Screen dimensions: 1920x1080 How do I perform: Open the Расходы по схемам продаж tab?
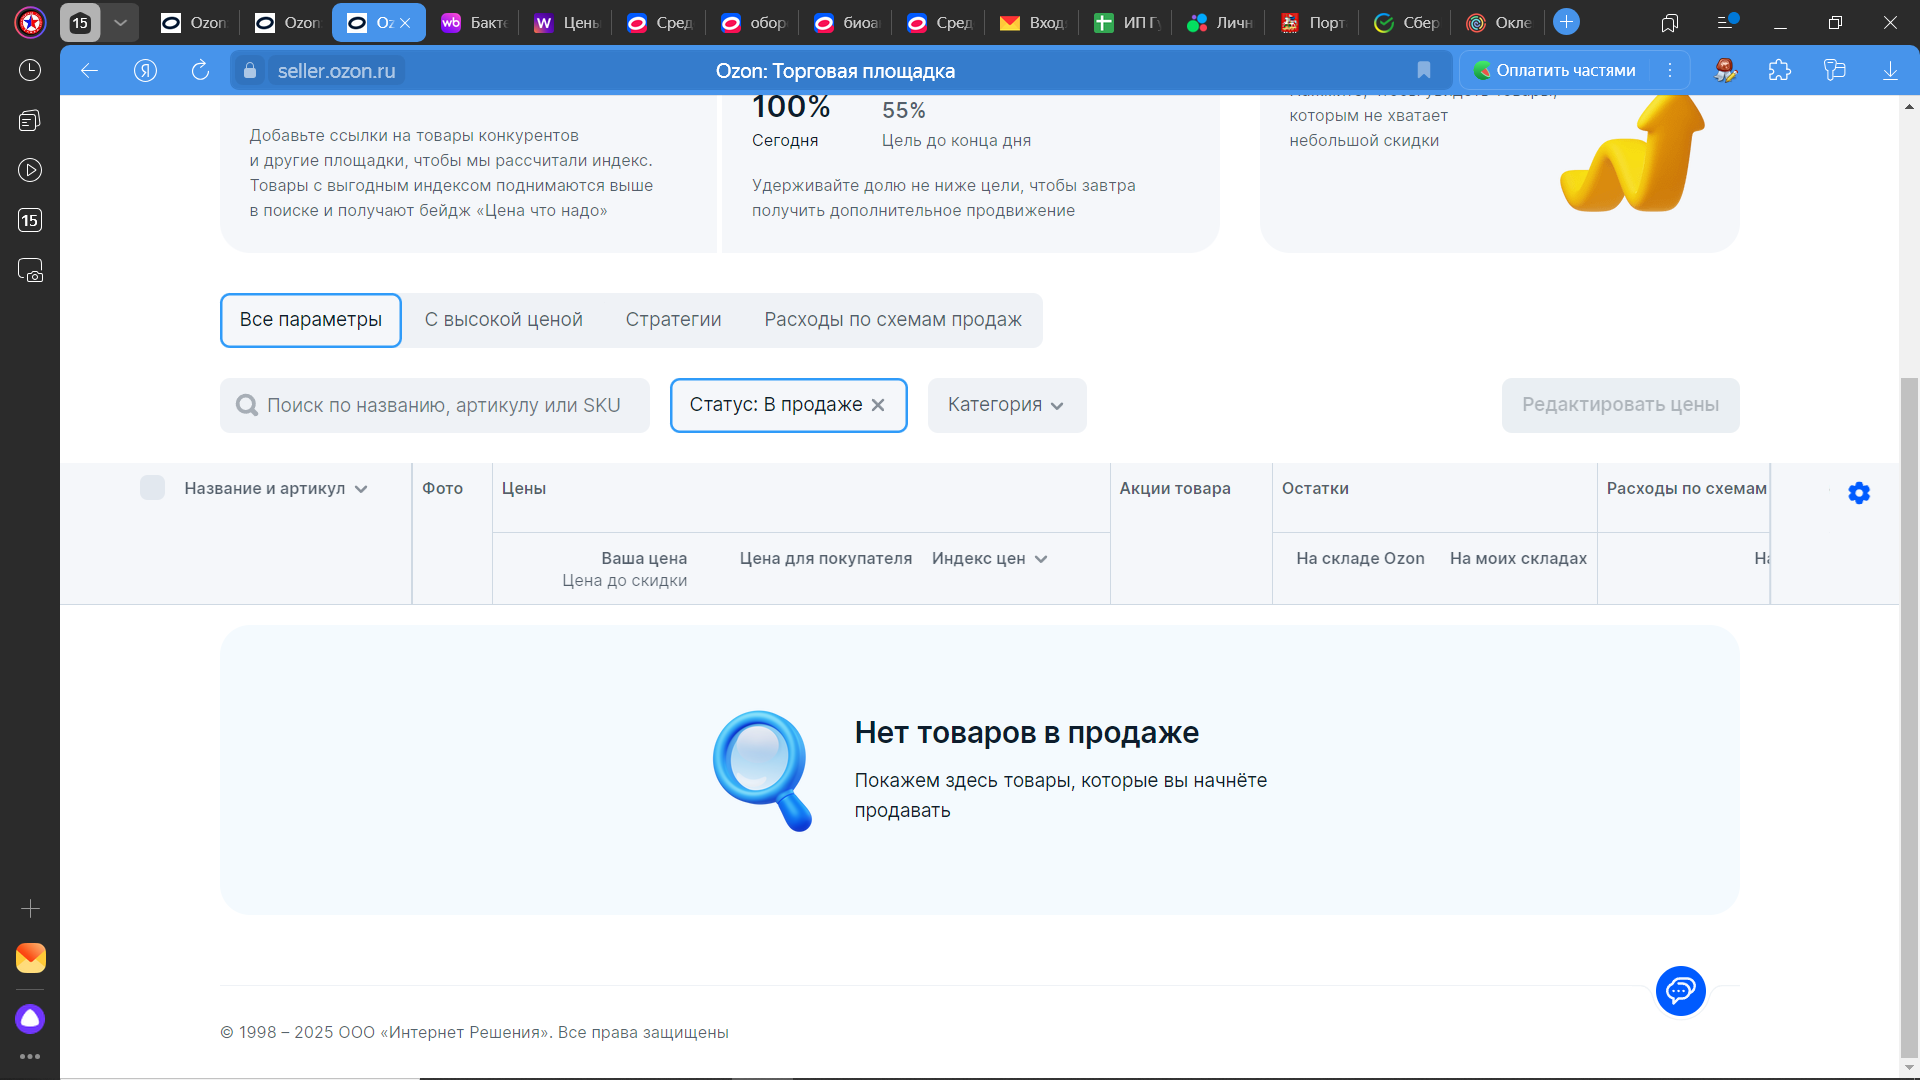pos(892,320)
